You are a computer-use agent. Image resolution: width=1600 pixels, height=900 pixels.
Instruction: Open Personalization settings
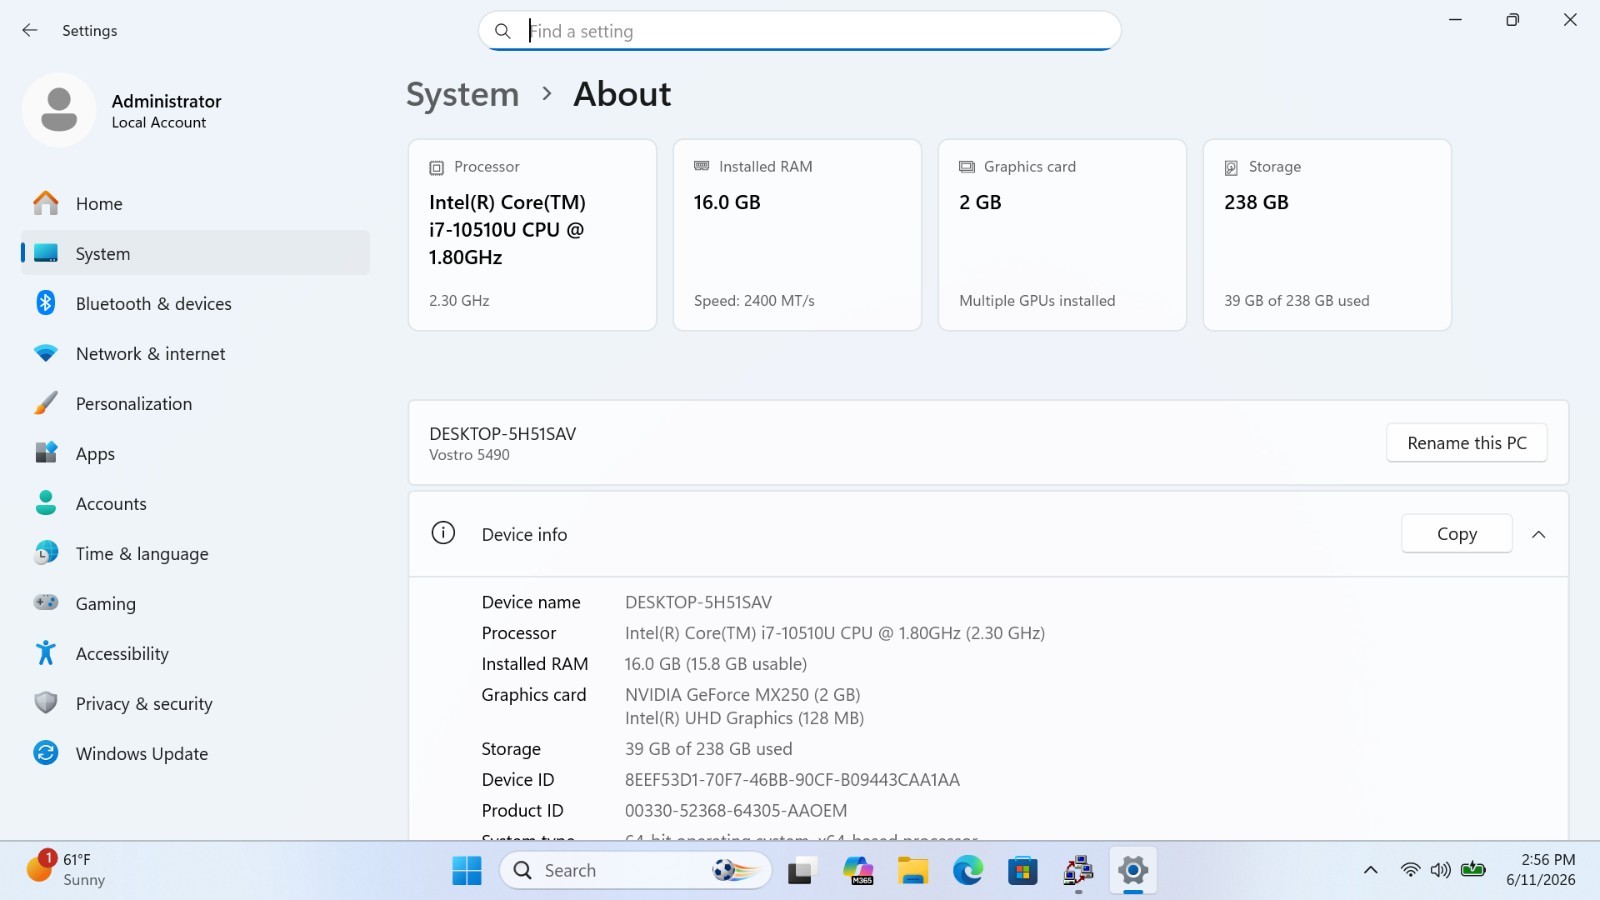coord(195,403)
